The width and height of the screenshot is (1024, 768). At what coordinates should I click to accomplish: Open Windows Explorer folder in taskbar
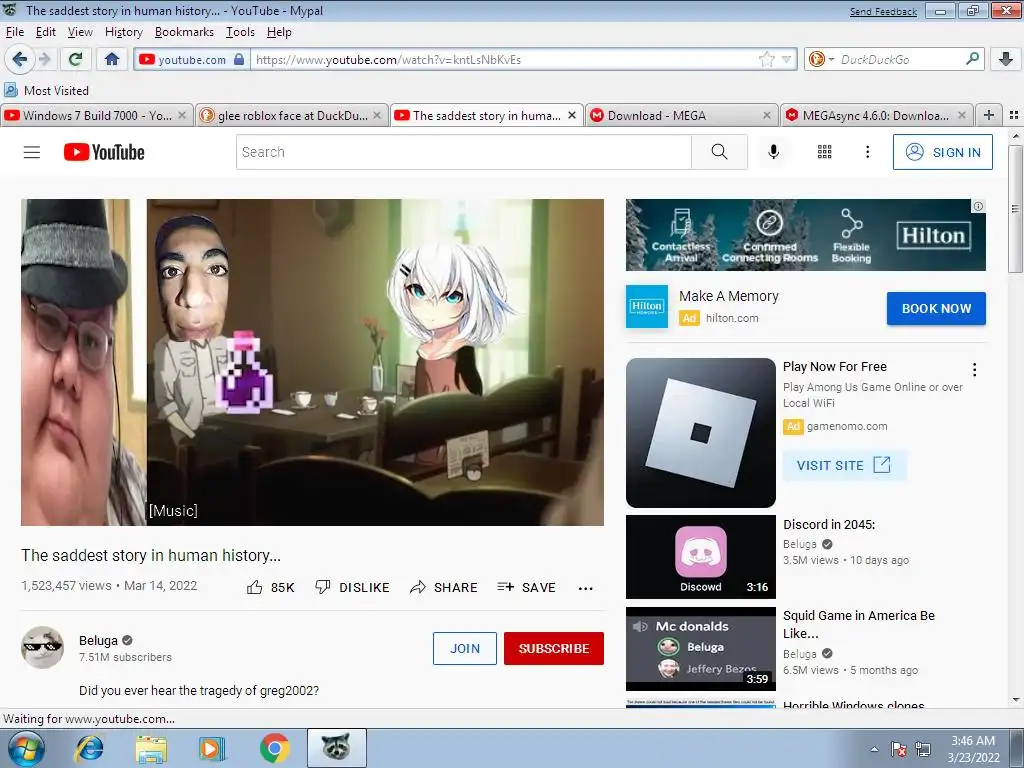151,748
